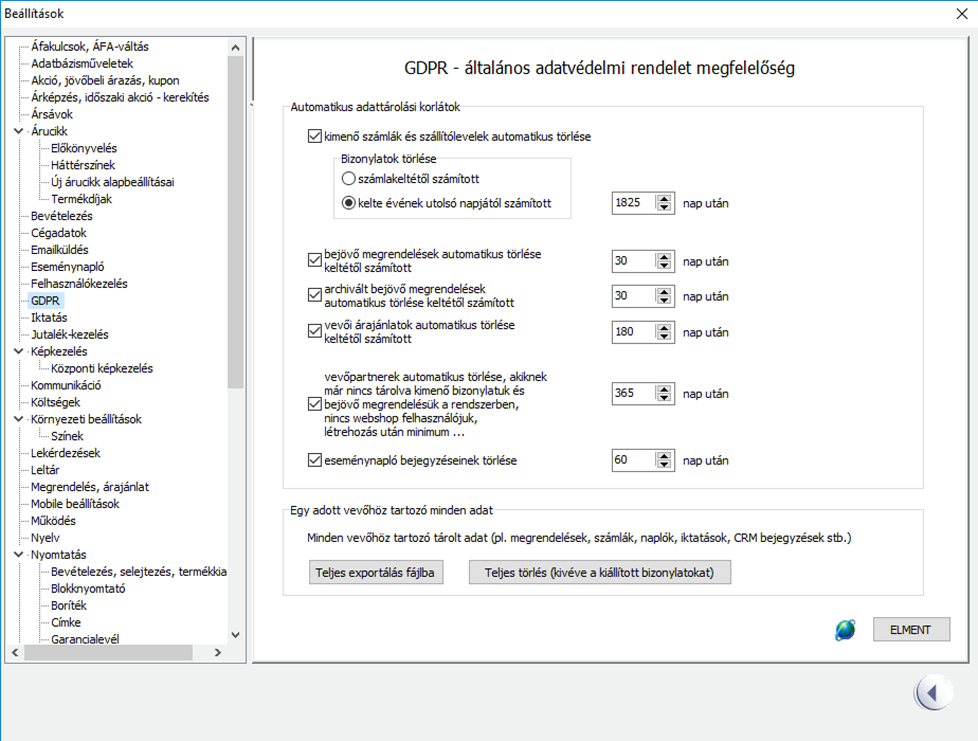Click horizontal scrollbar right arrow in tree
The width and height of the screenshot is (978, 741).
point(218,652)
